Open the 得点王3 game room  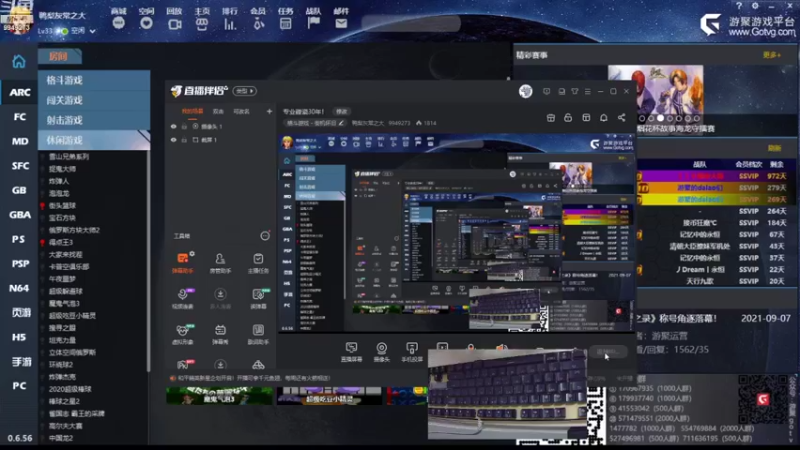[61, 242]
